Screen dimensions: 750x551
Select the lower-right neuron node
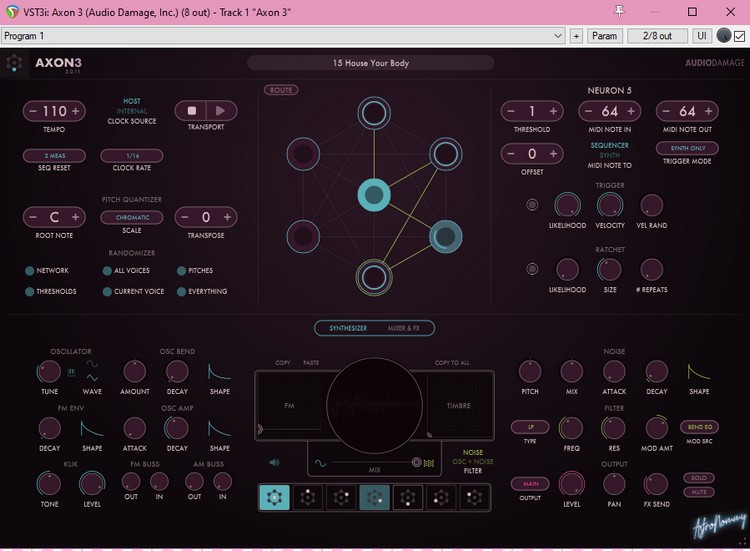(x=446, y=236)
